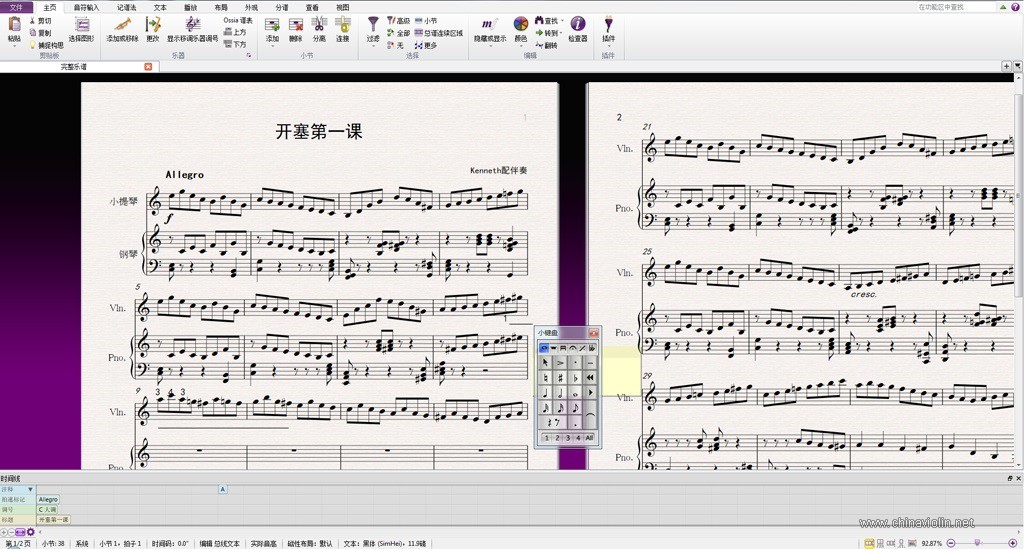Click the Color wheel icon
The width and height of the screenshot is (1024, 549).
520,24
